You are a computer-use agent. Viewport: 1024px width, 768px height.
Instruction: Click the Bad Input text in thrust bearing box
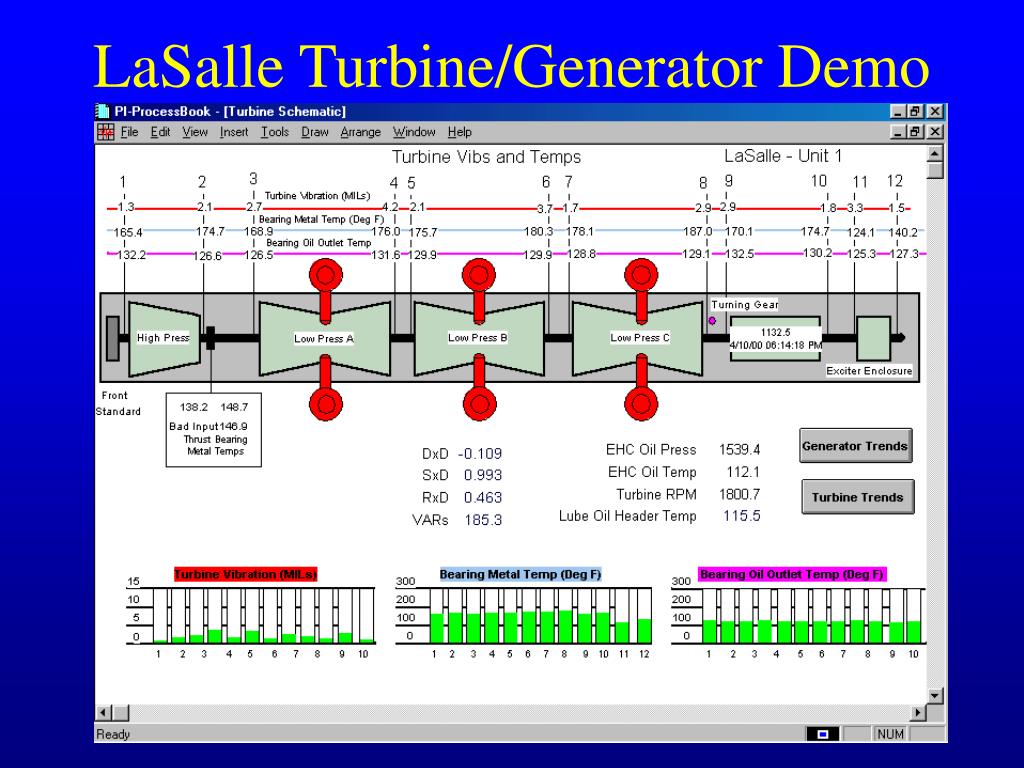point(193,426)
